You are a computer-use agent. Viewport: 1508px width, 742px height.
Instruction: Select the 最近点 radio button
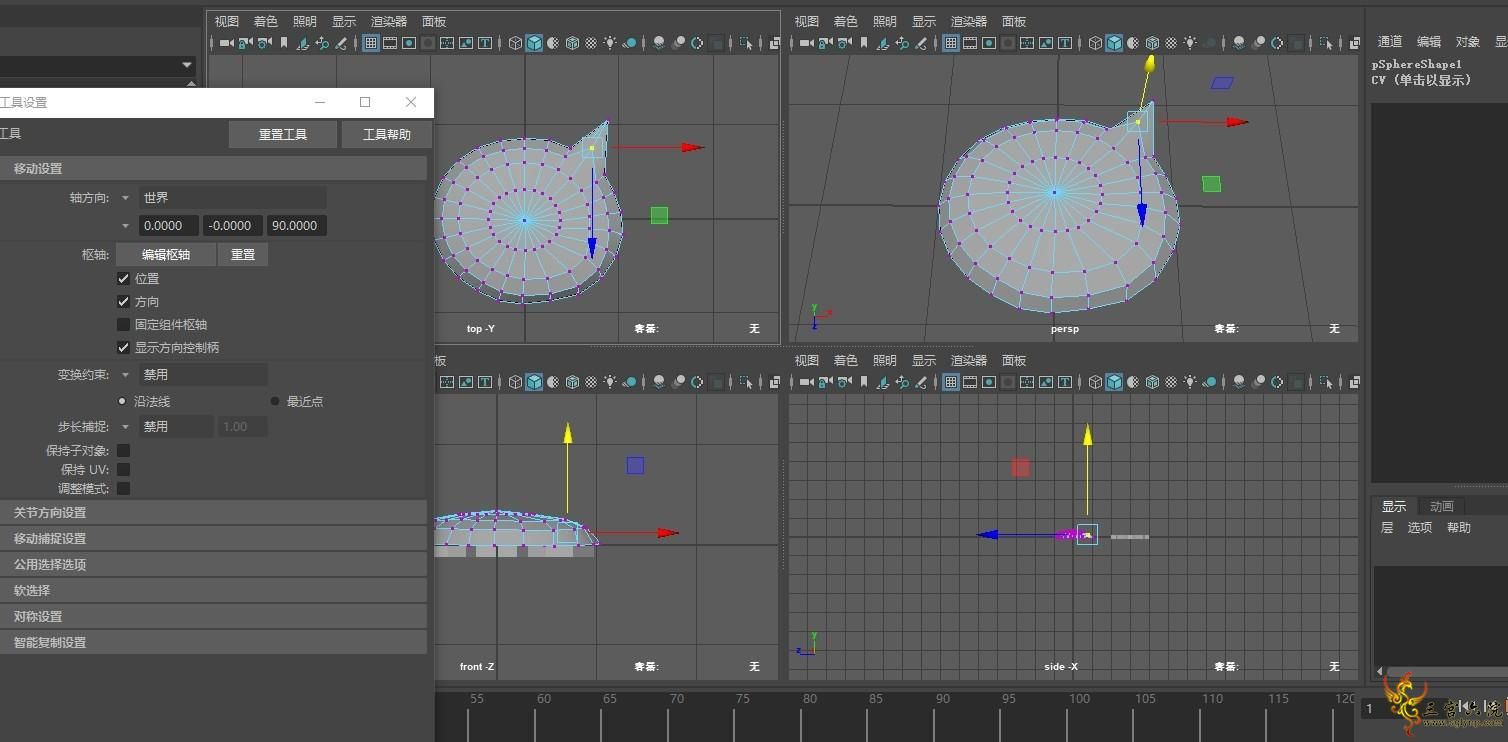coord(275,401)
